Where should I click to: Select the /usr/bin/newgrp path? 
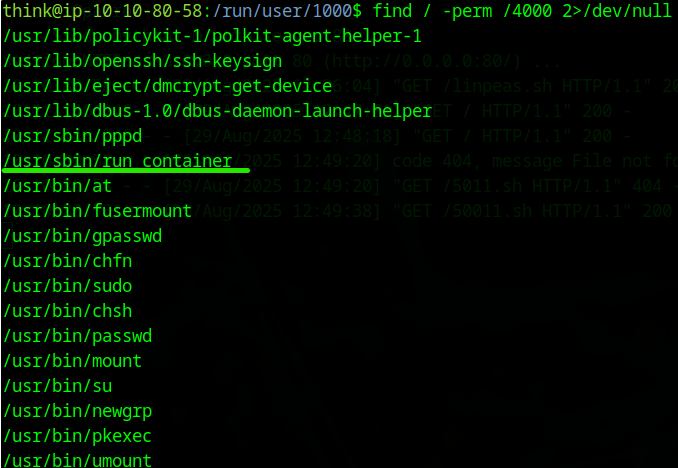pyautogui.click(x=78, y=411)
